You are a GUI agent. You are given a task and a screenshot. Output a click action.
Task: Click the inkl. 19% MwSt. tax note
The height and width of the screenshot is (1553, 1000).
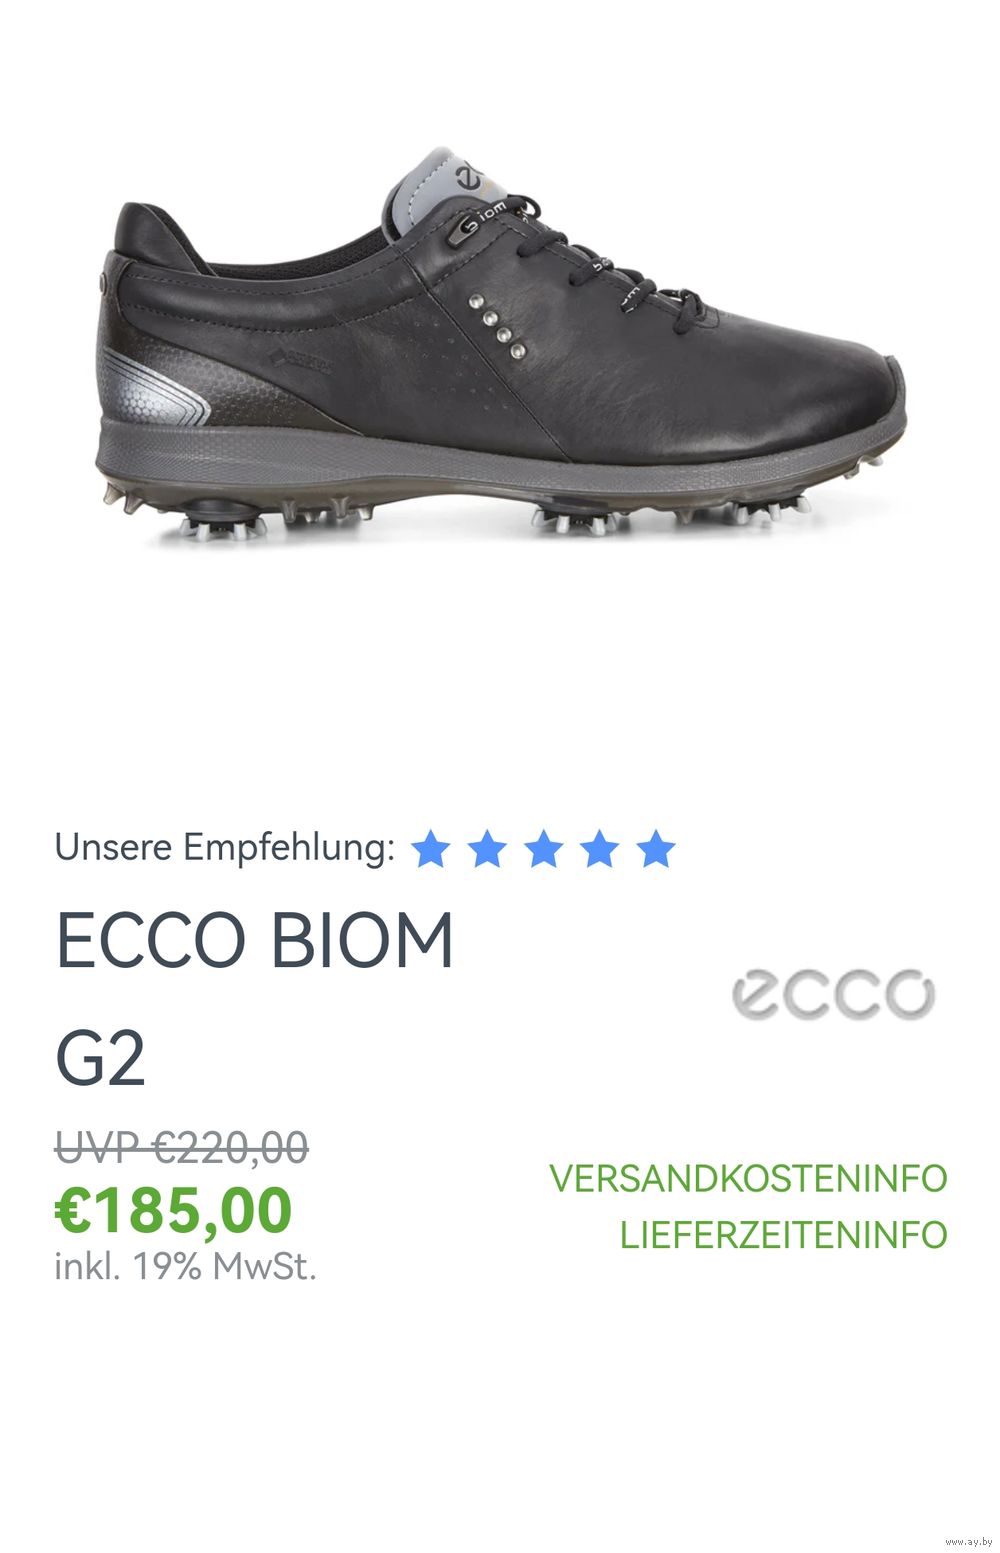pos(185,1266)
